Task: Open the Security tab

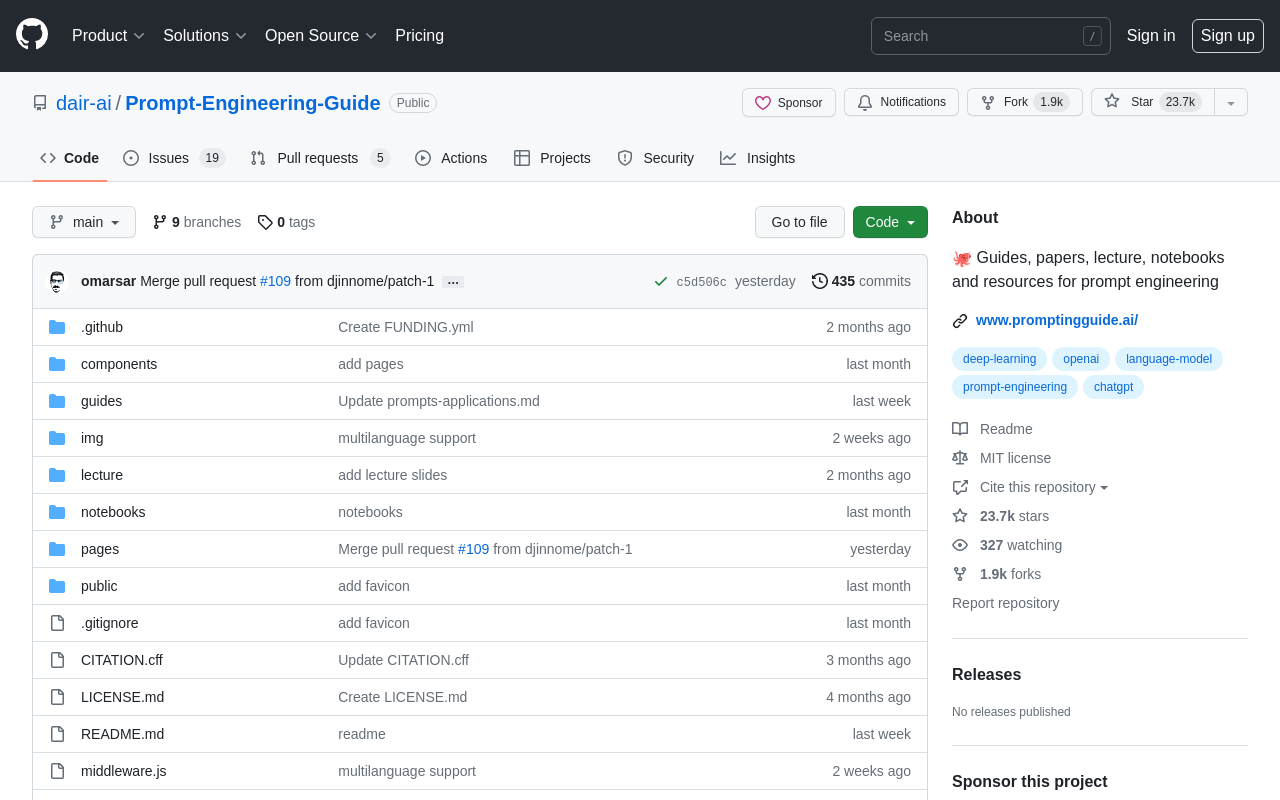Action: click(655, 158)
